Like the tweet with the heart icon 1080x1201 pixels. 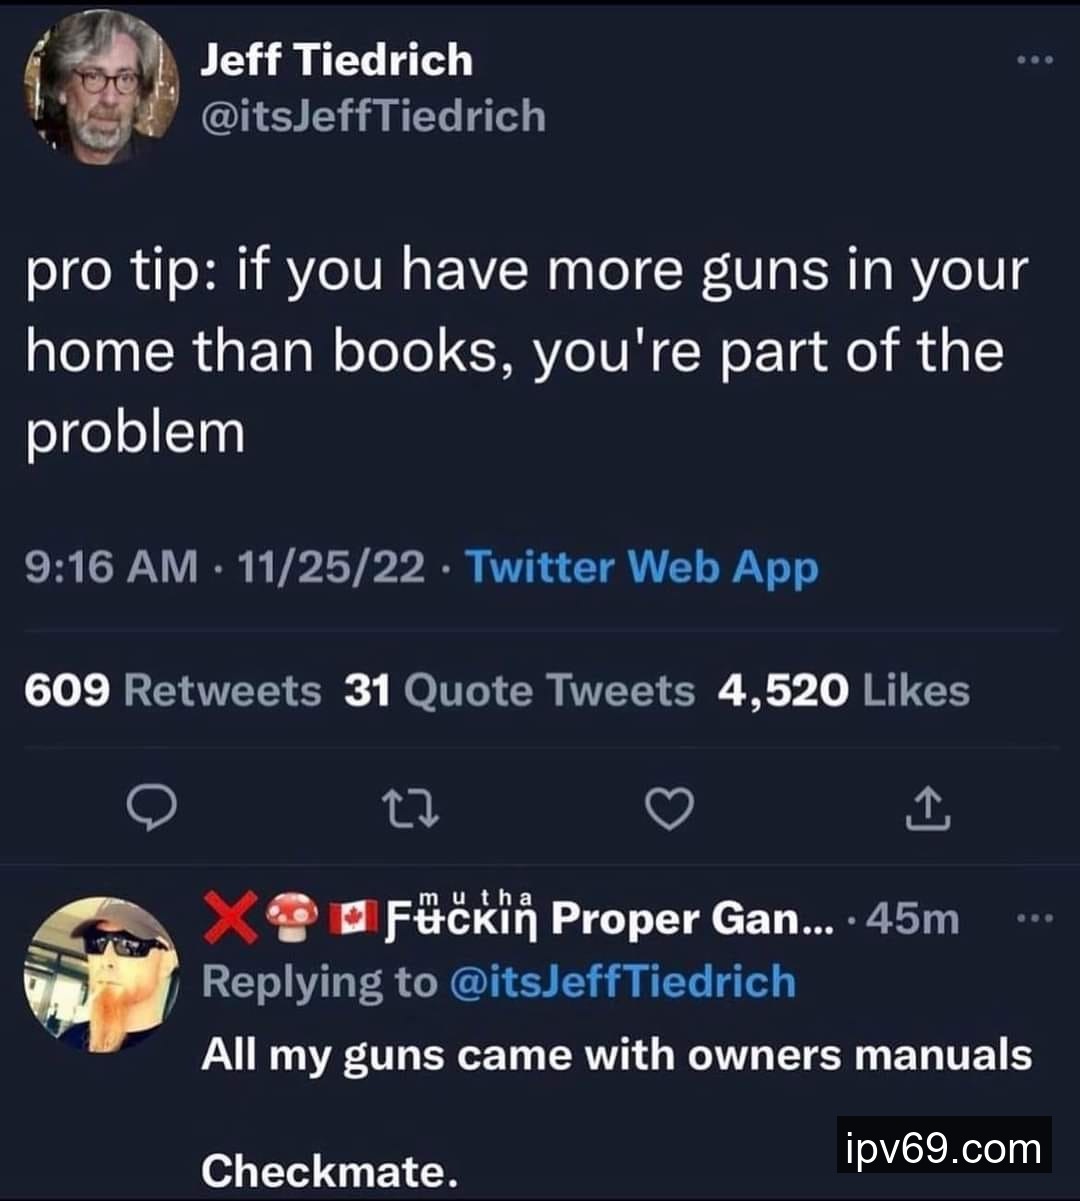coord(668,808)
